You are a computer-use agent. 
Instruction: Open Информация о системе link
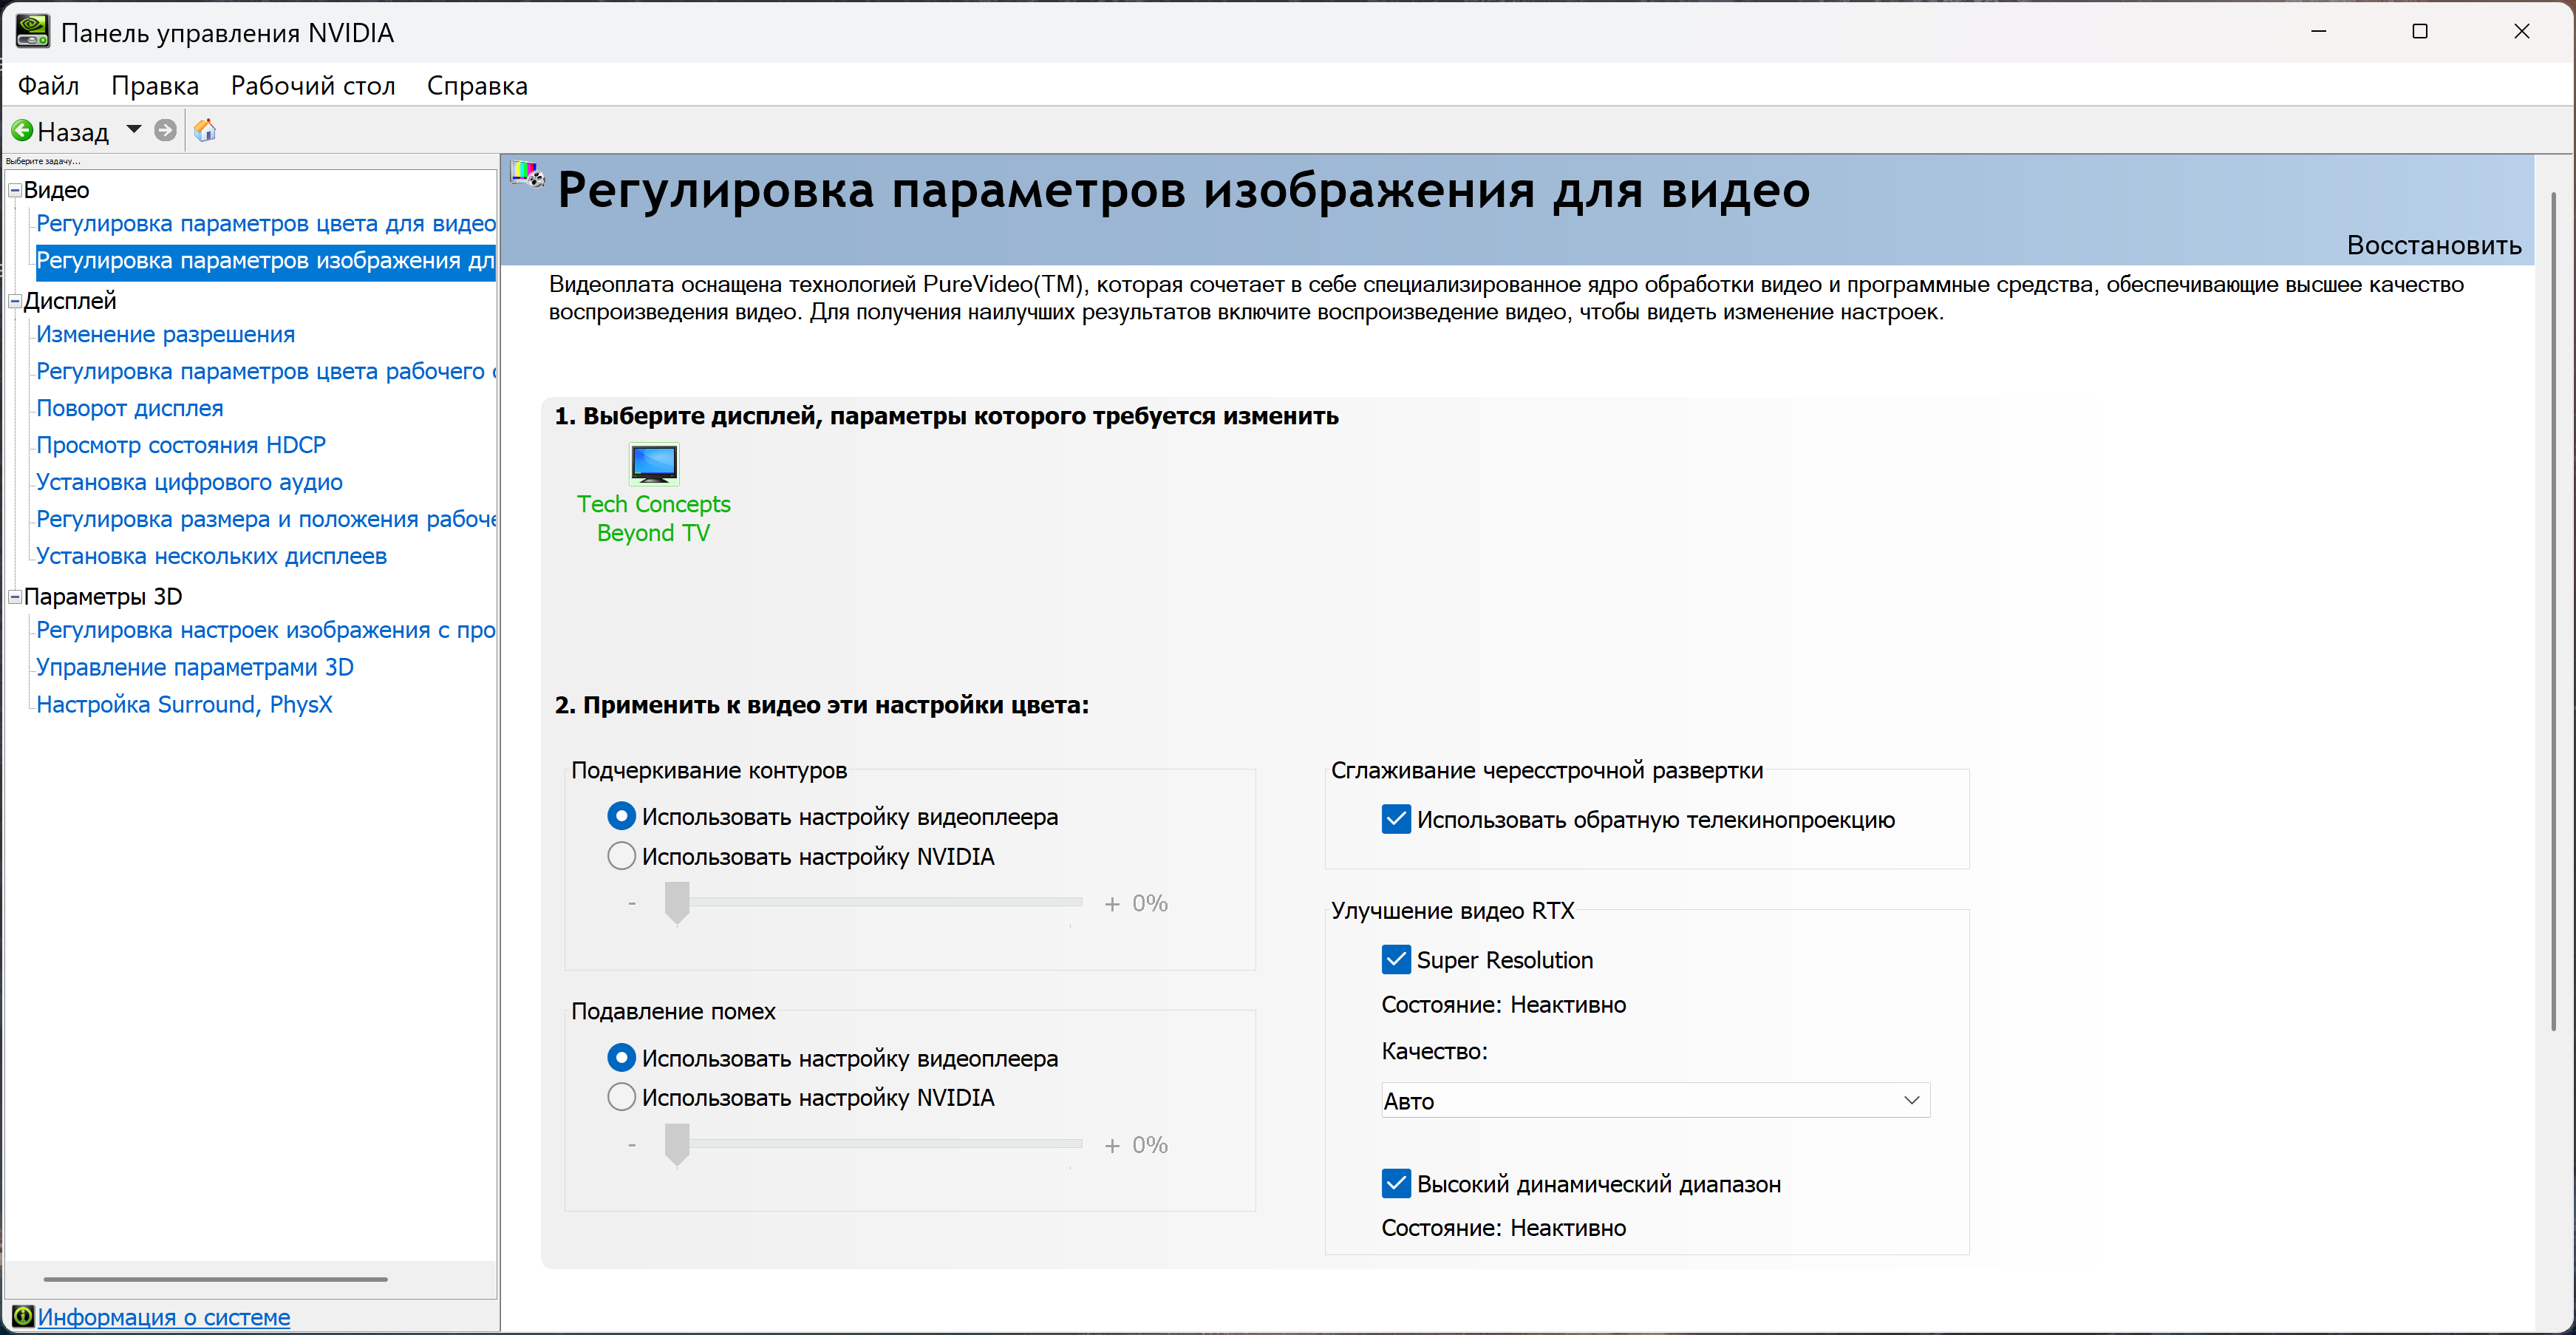click(164, 1317)
